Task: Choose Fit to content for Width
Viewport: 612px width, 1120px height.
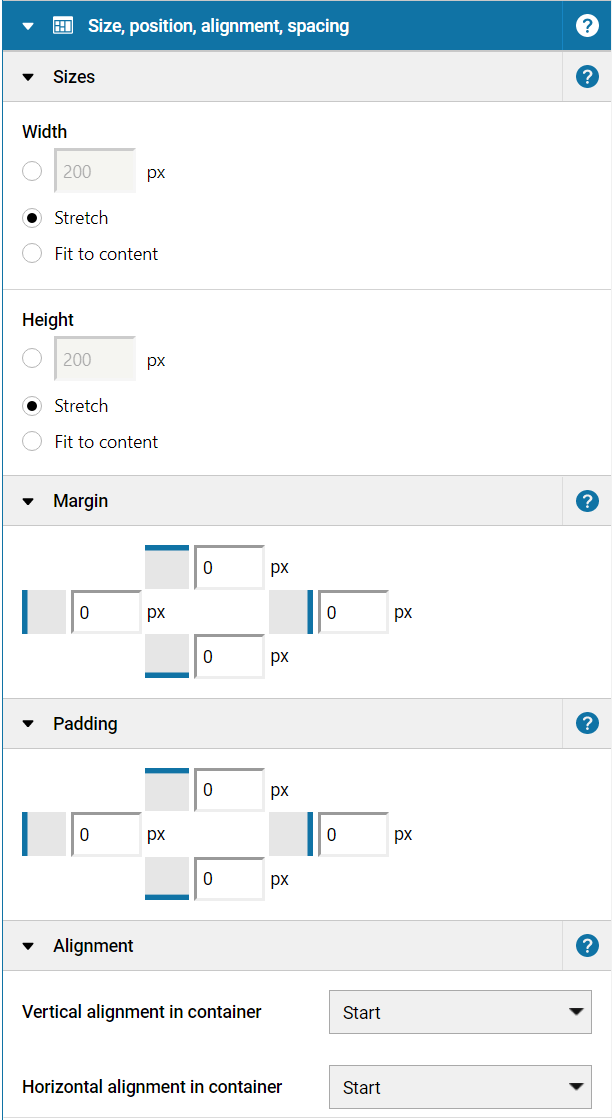Action: click(x=32, y=254)
